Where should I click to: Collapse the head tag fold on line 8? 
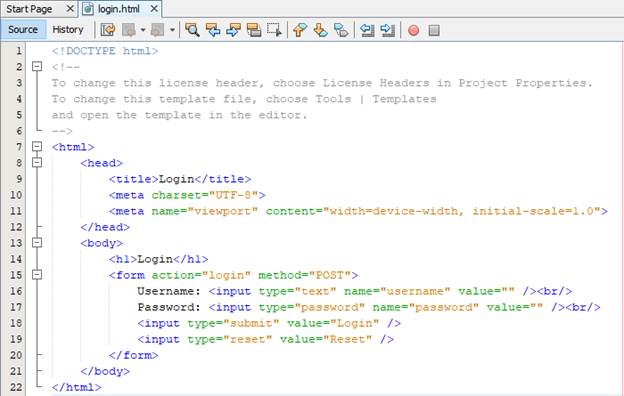pyautogui.click(x=37, y=162)
